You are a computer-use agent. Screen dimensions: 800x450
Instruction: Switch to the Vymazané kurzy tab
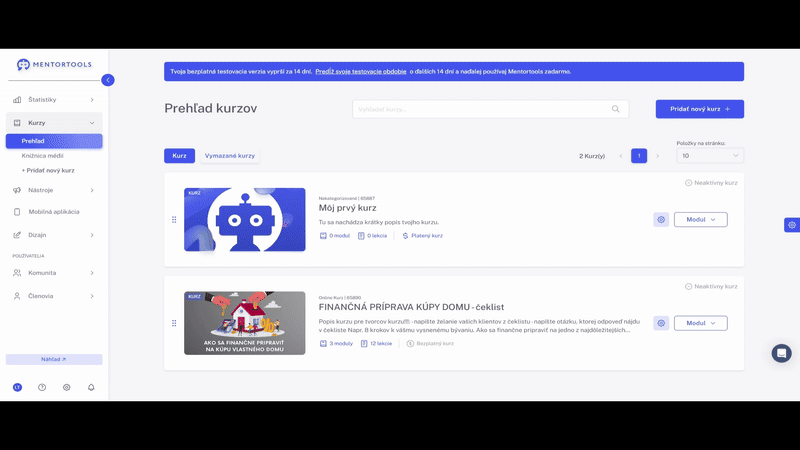coord(230,156)
